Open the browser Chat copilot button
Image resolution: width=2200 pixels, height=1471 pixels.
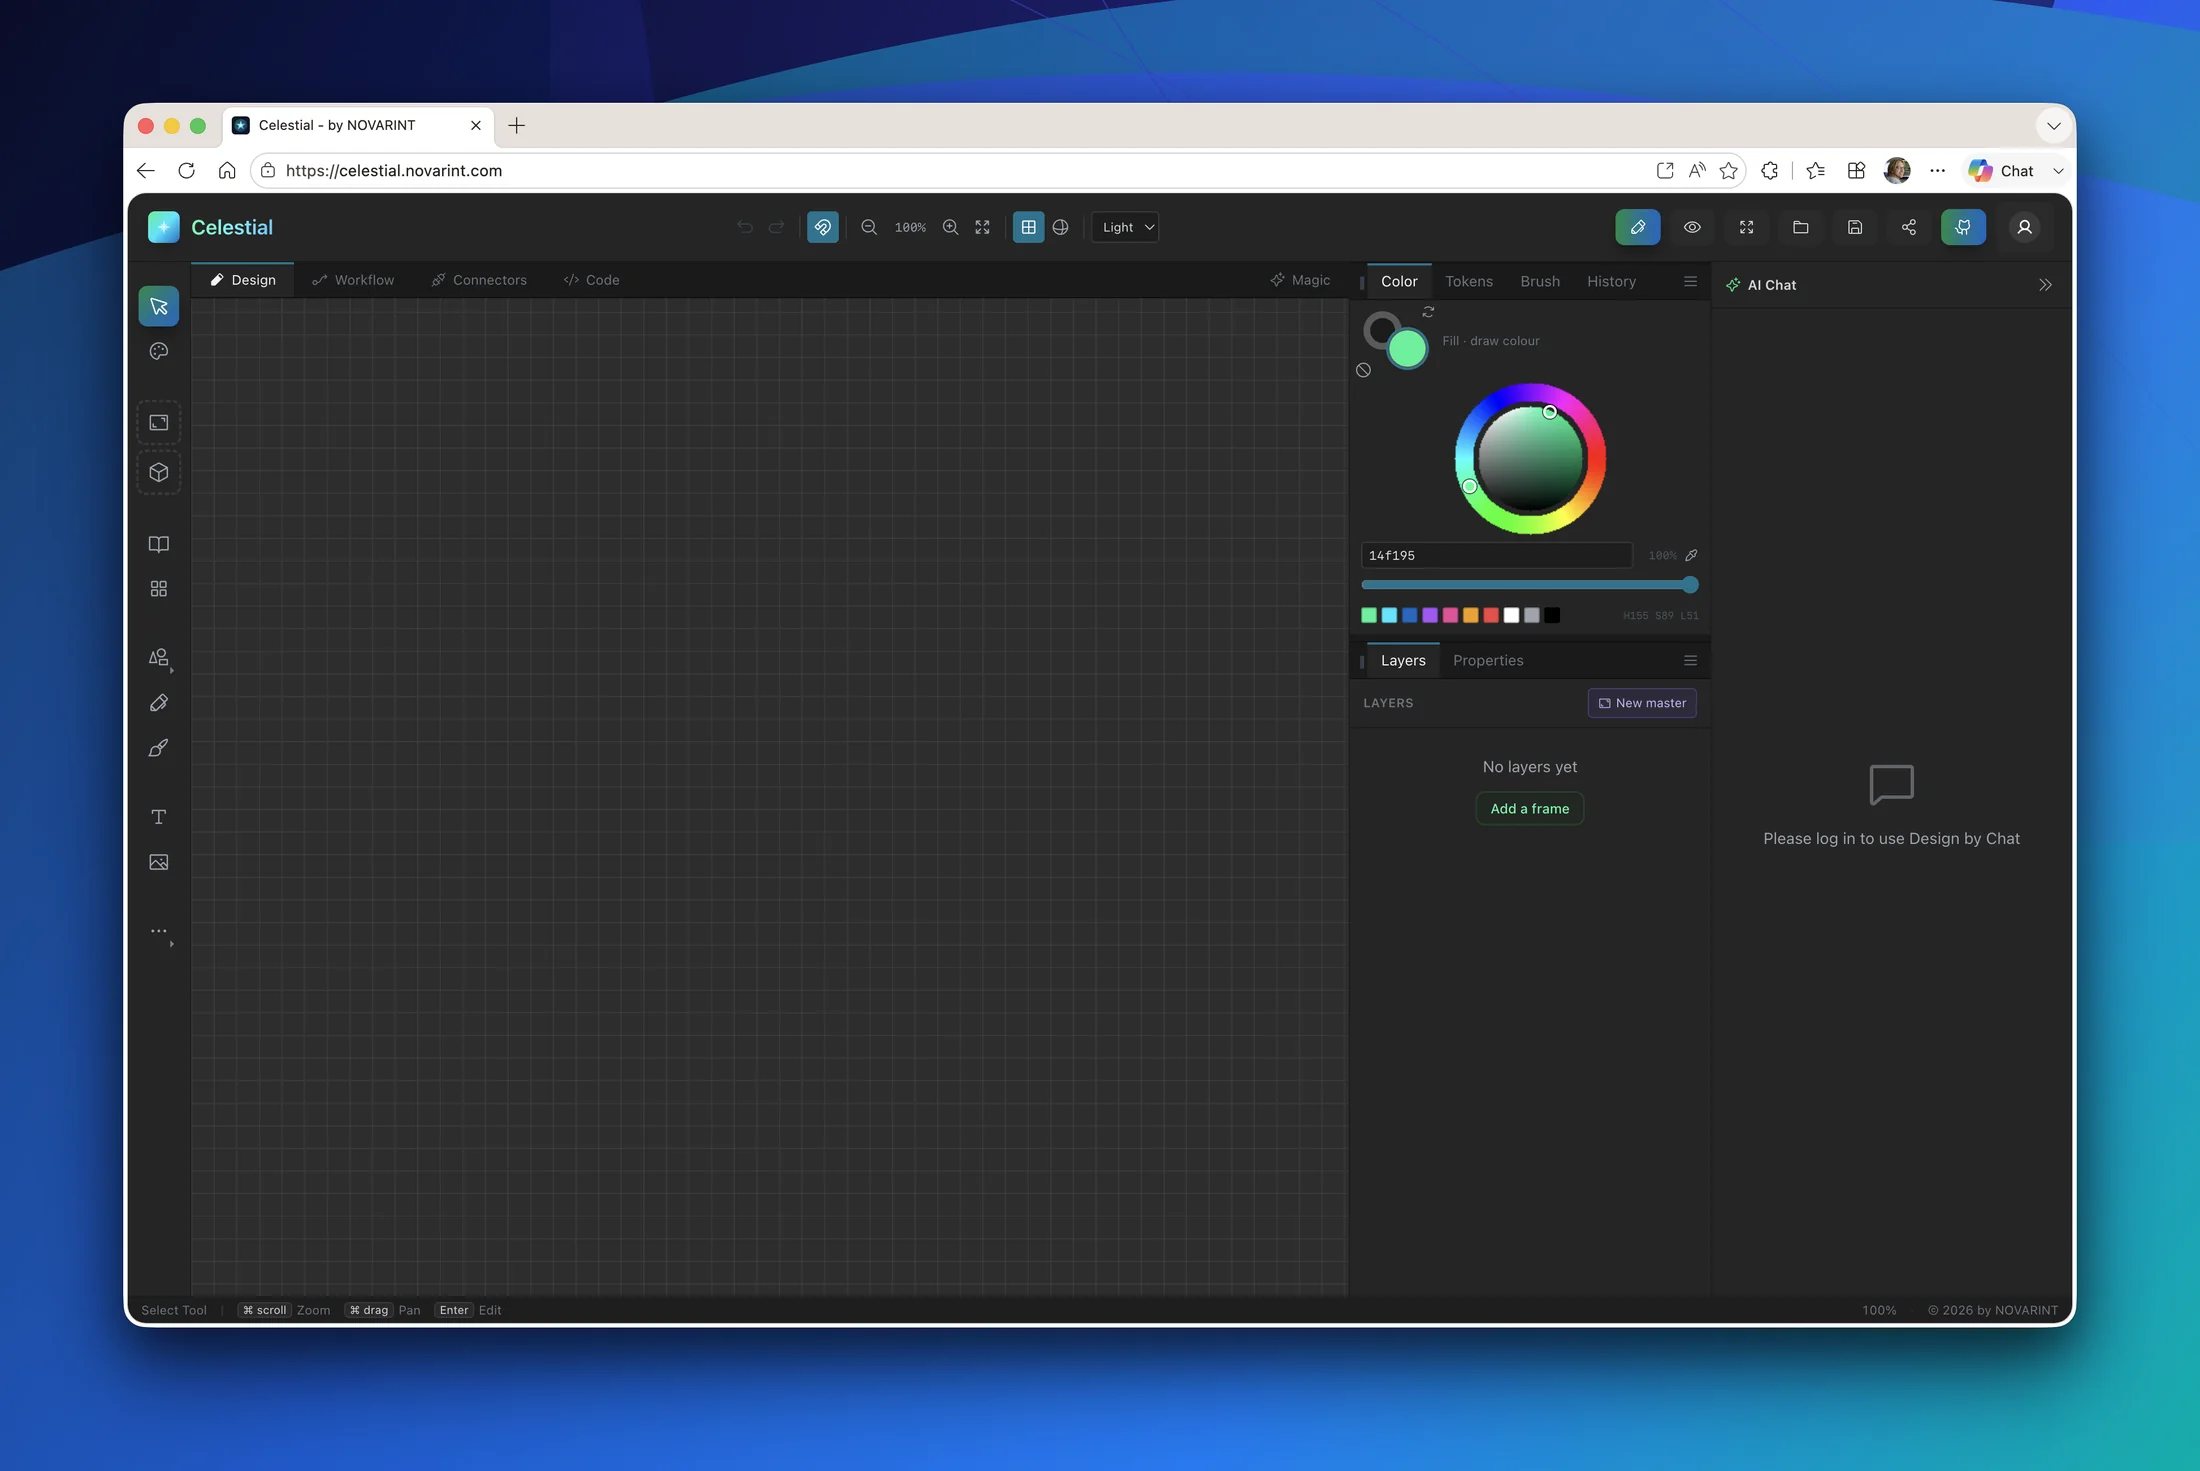click(2003, 171)
